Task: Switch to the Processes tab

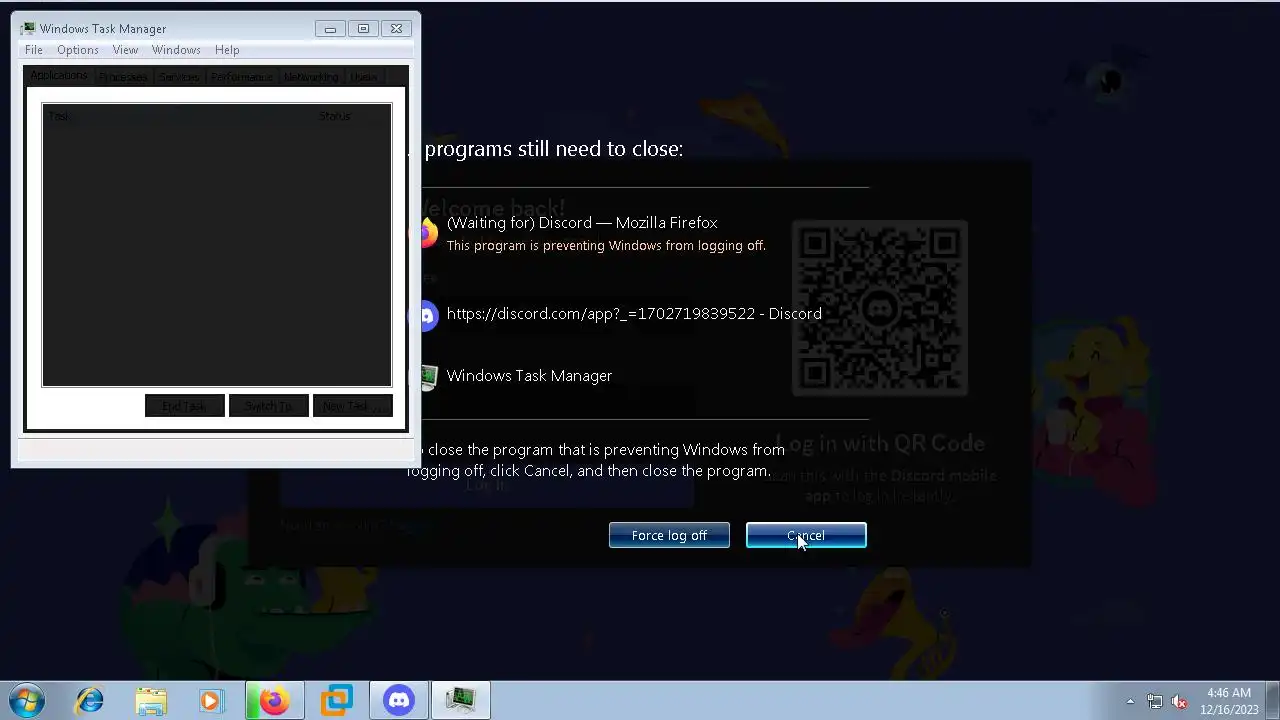Action: click(123, 77)
